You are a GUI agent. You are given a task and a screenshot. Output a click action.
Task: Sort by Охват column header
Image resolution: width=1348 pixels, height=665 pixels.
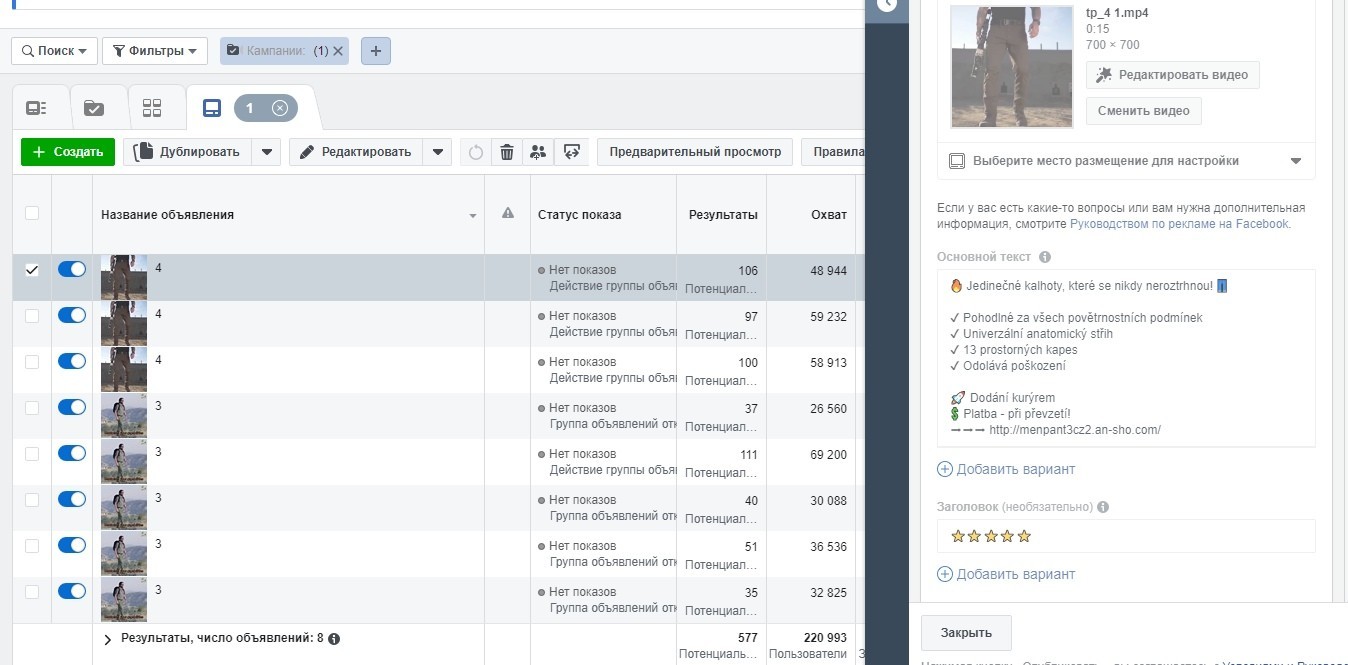829,215
